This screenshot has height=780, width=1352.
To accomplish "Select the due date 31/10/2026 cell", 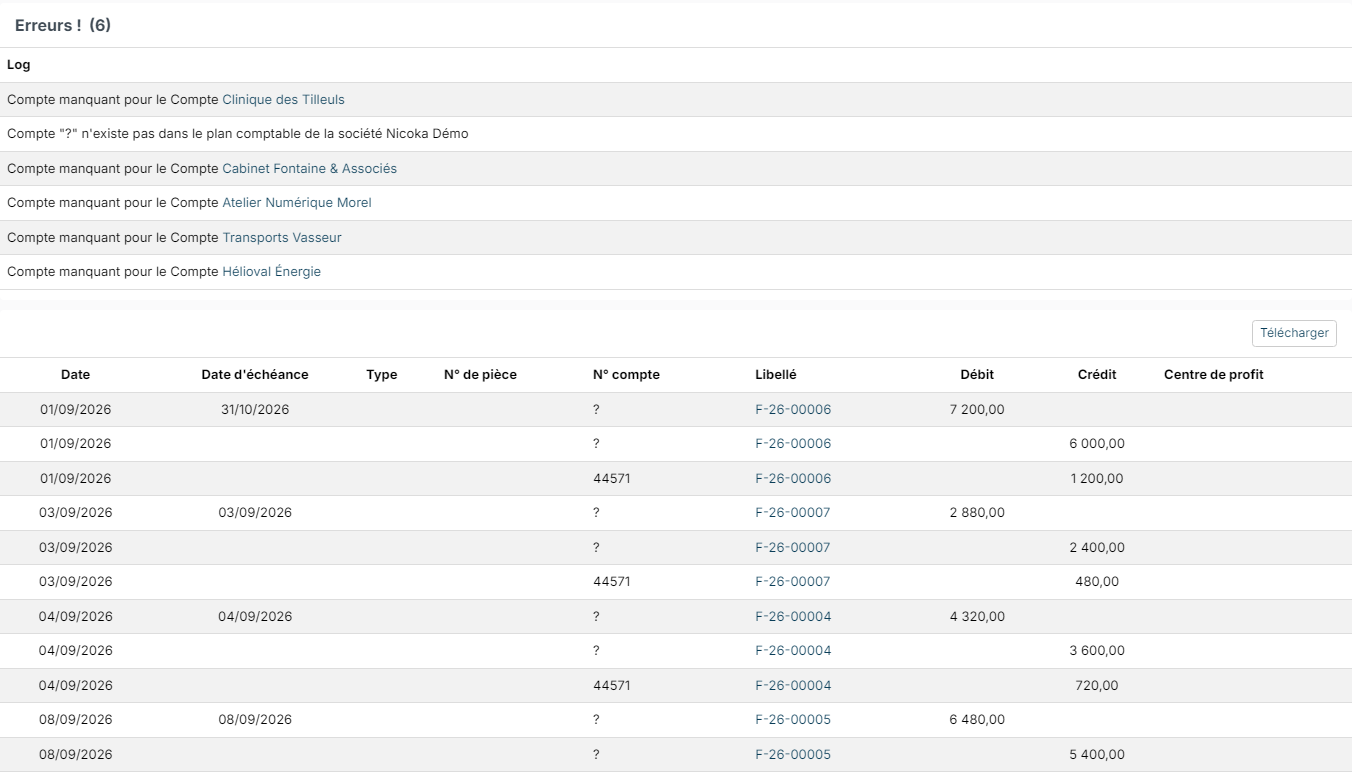I will point(255,409).
